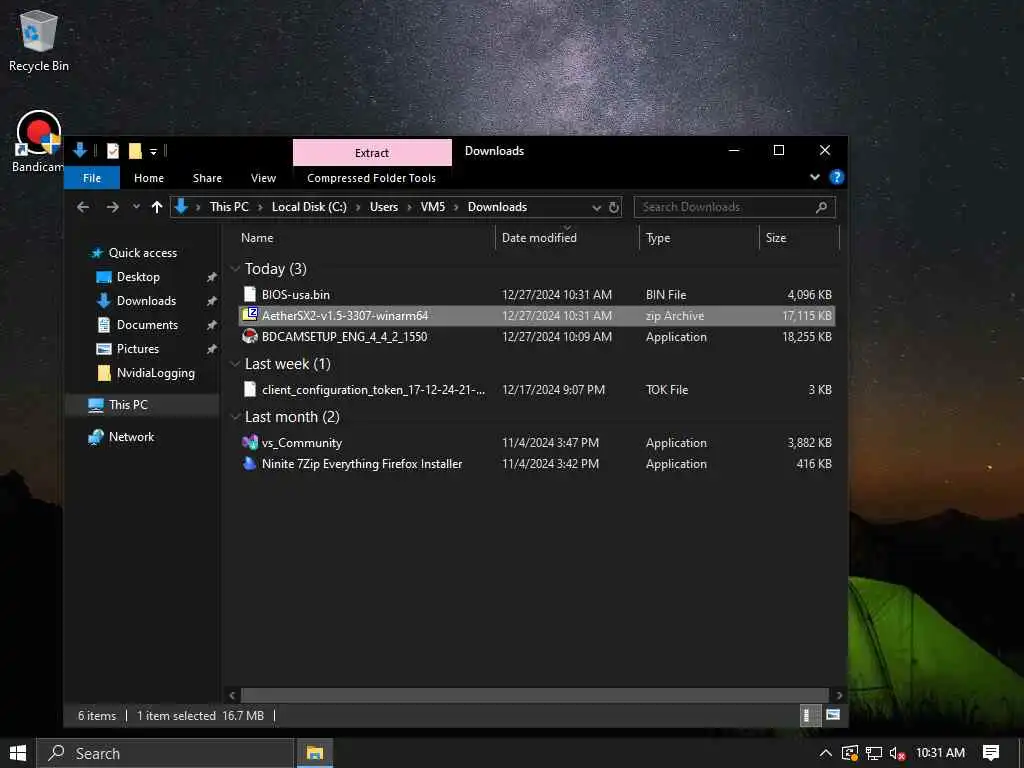1024x768 pixels.
Task: Click VM5 in the address path
Action: [x=432, y=207]
